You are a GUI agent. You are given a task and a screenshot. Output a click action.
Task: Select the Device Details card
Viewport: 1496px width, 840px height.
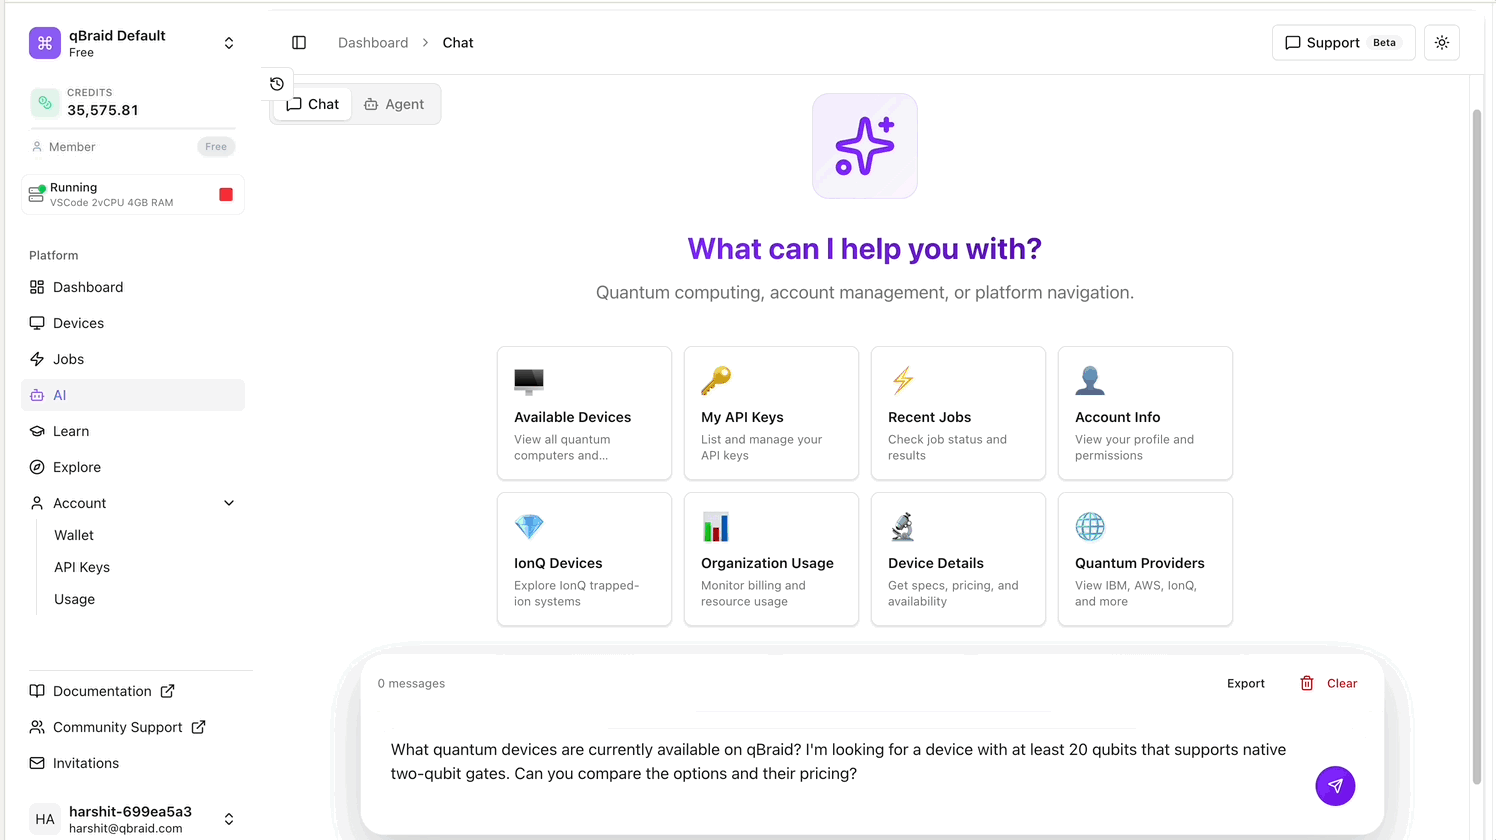[x=958, y=559]
